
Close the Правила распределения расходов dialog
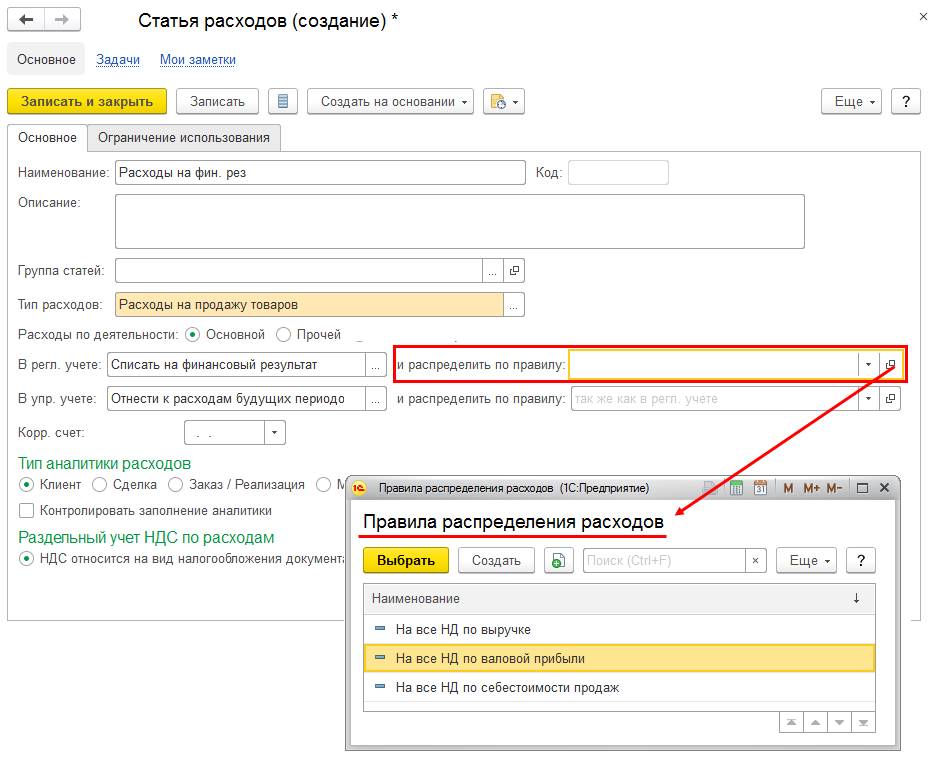point(885,488)
